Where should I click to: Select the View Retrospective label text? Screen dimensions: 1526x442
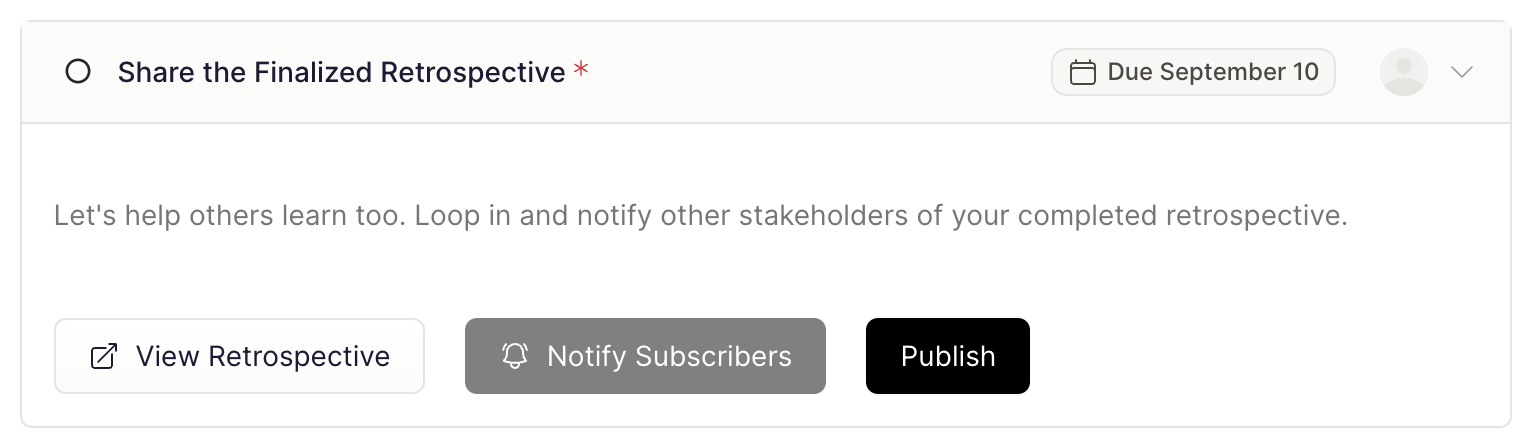pos(263,356)
